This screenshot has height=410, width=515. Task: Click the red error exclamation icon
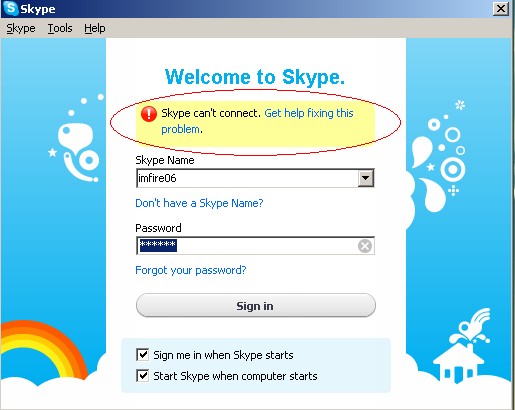(x=149, y=114)
